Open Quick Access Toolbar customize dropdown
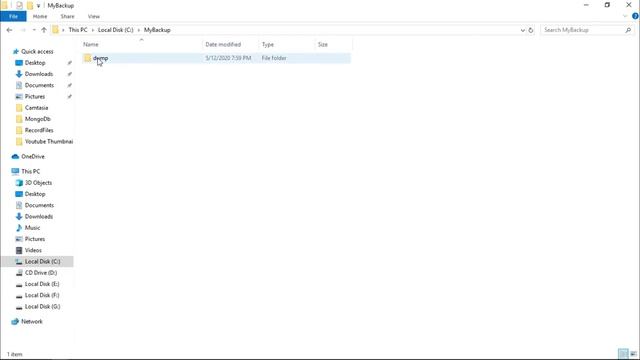 [x=38, y=6]
